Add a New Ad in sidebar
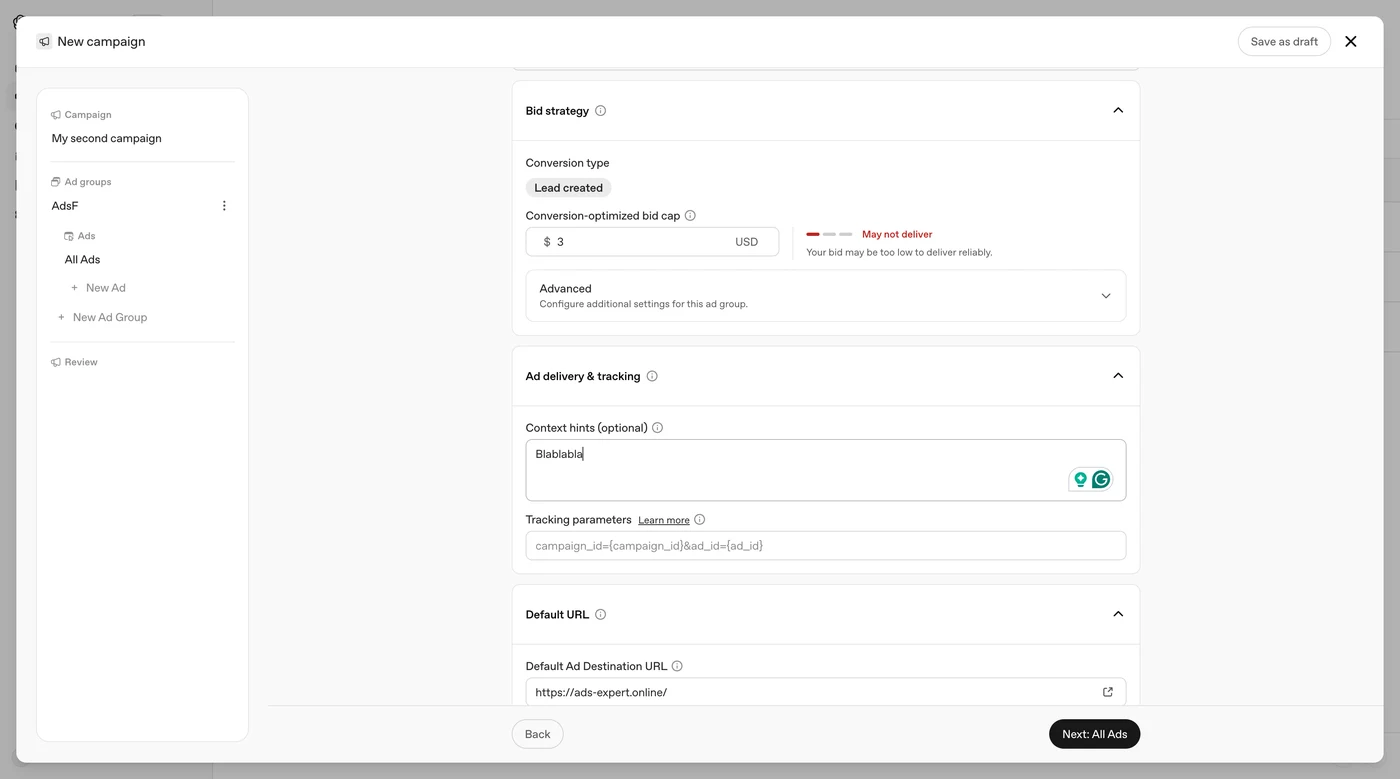The image size is (1400, 779). (x=98, y=288)
